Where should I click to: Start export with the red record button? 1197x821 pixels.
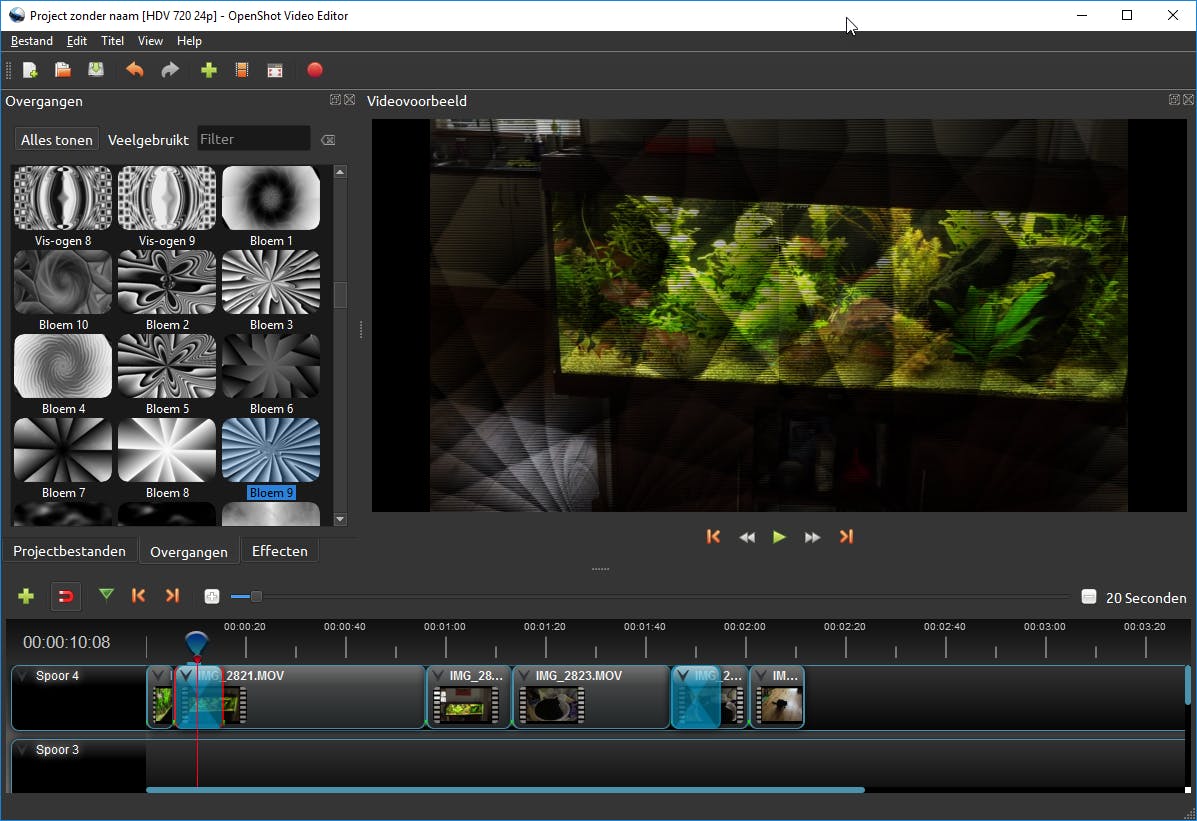314,70
